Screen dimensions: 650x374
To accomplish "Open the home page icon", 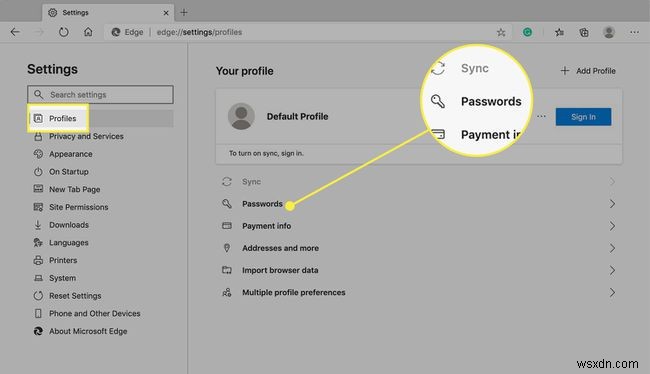I will (88, 32).
